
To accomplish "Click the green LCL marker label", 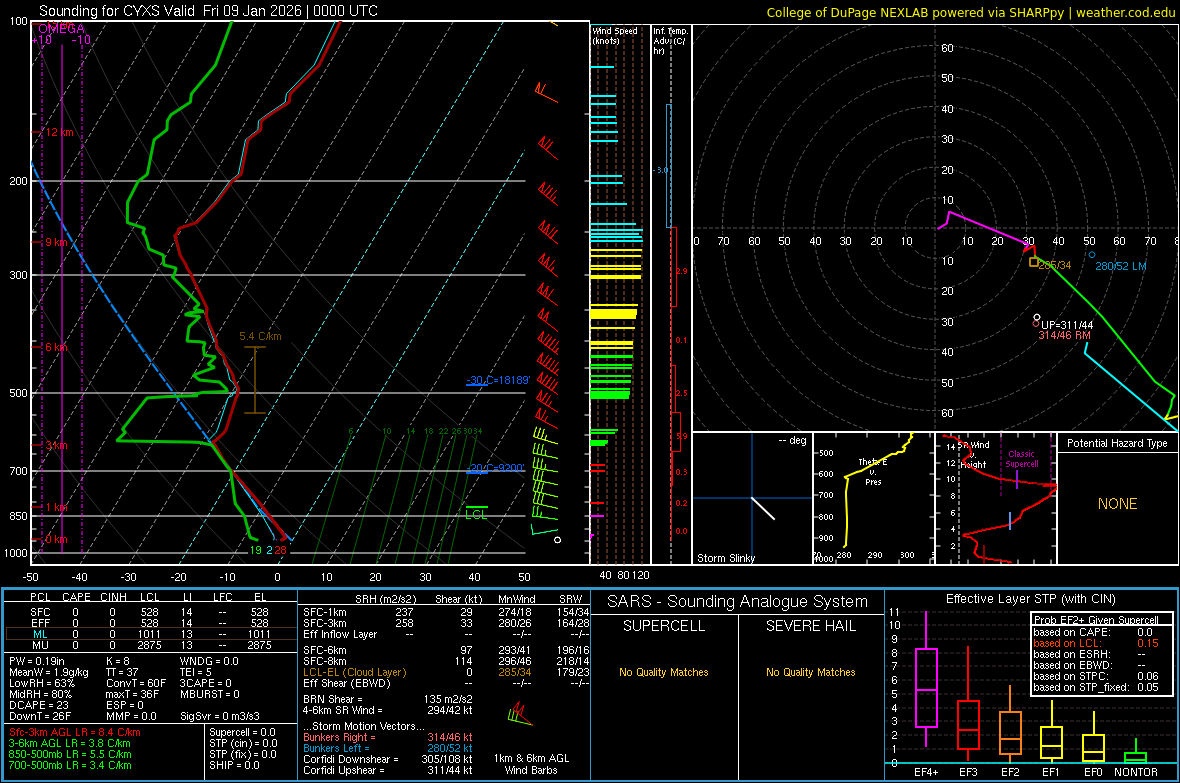I will pos(476,515).
